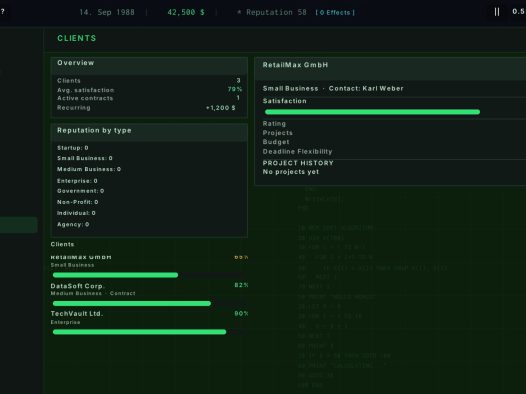The height and width of the screenshot is (394, 526).
Task: Click the 0.5 game speed indicator
Action: (x=518, y=11)
